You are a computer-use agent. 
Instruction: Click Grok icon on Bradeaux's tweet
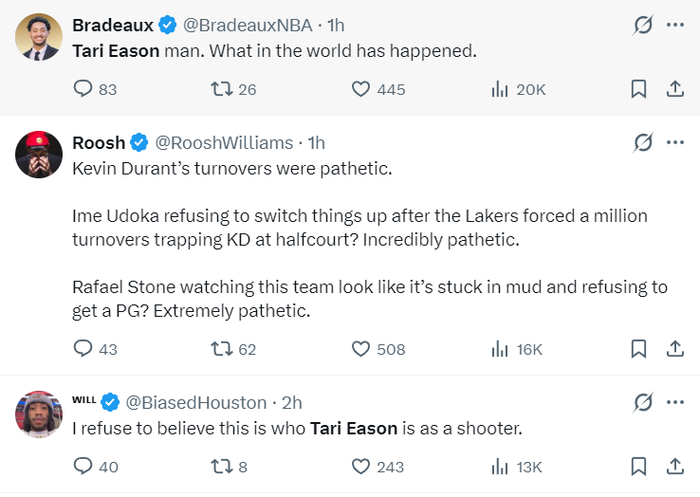tap(643, 25)
